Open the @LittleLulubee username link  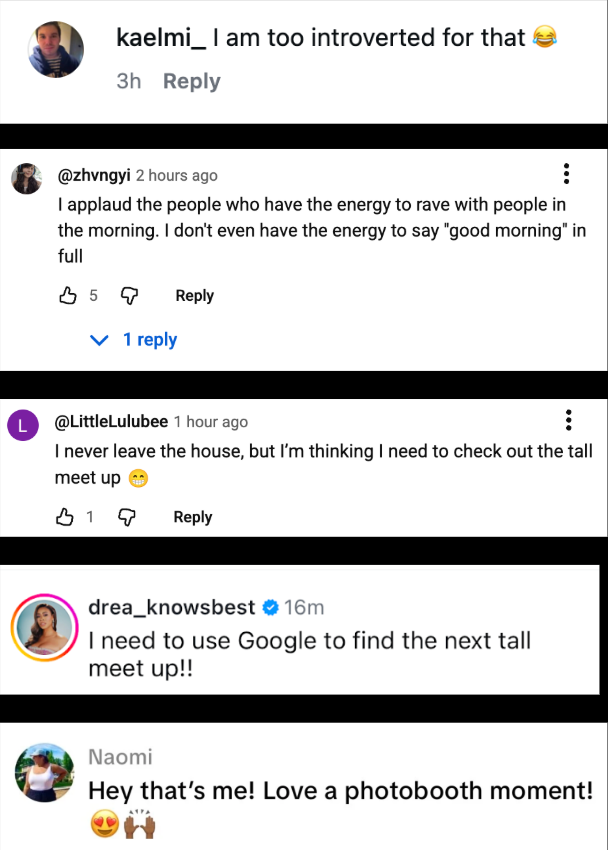[111, 422]
